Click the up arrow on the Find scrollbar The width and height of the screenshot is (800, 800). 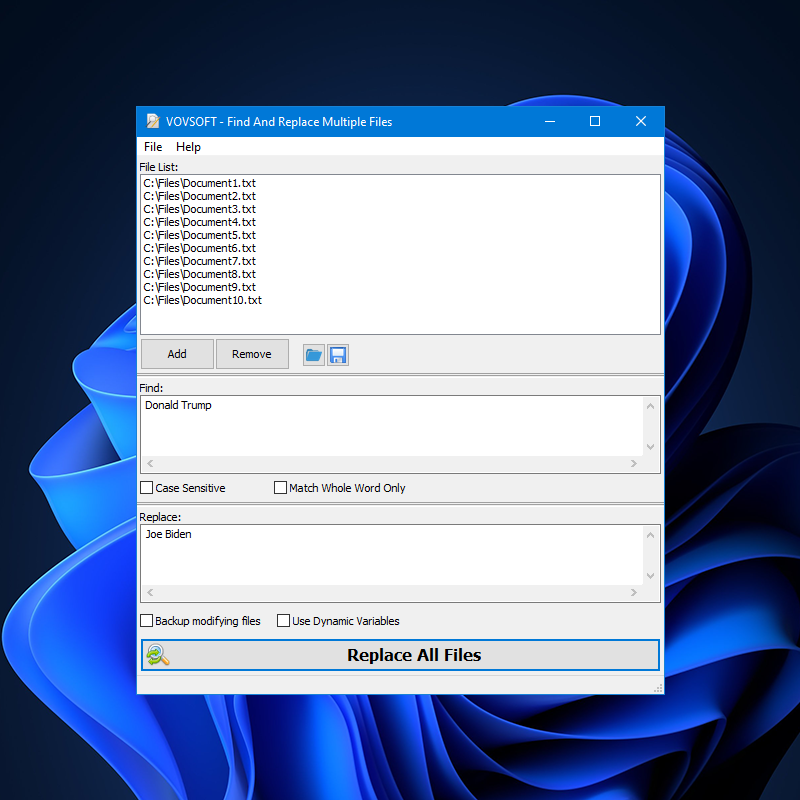coord(650,405)
